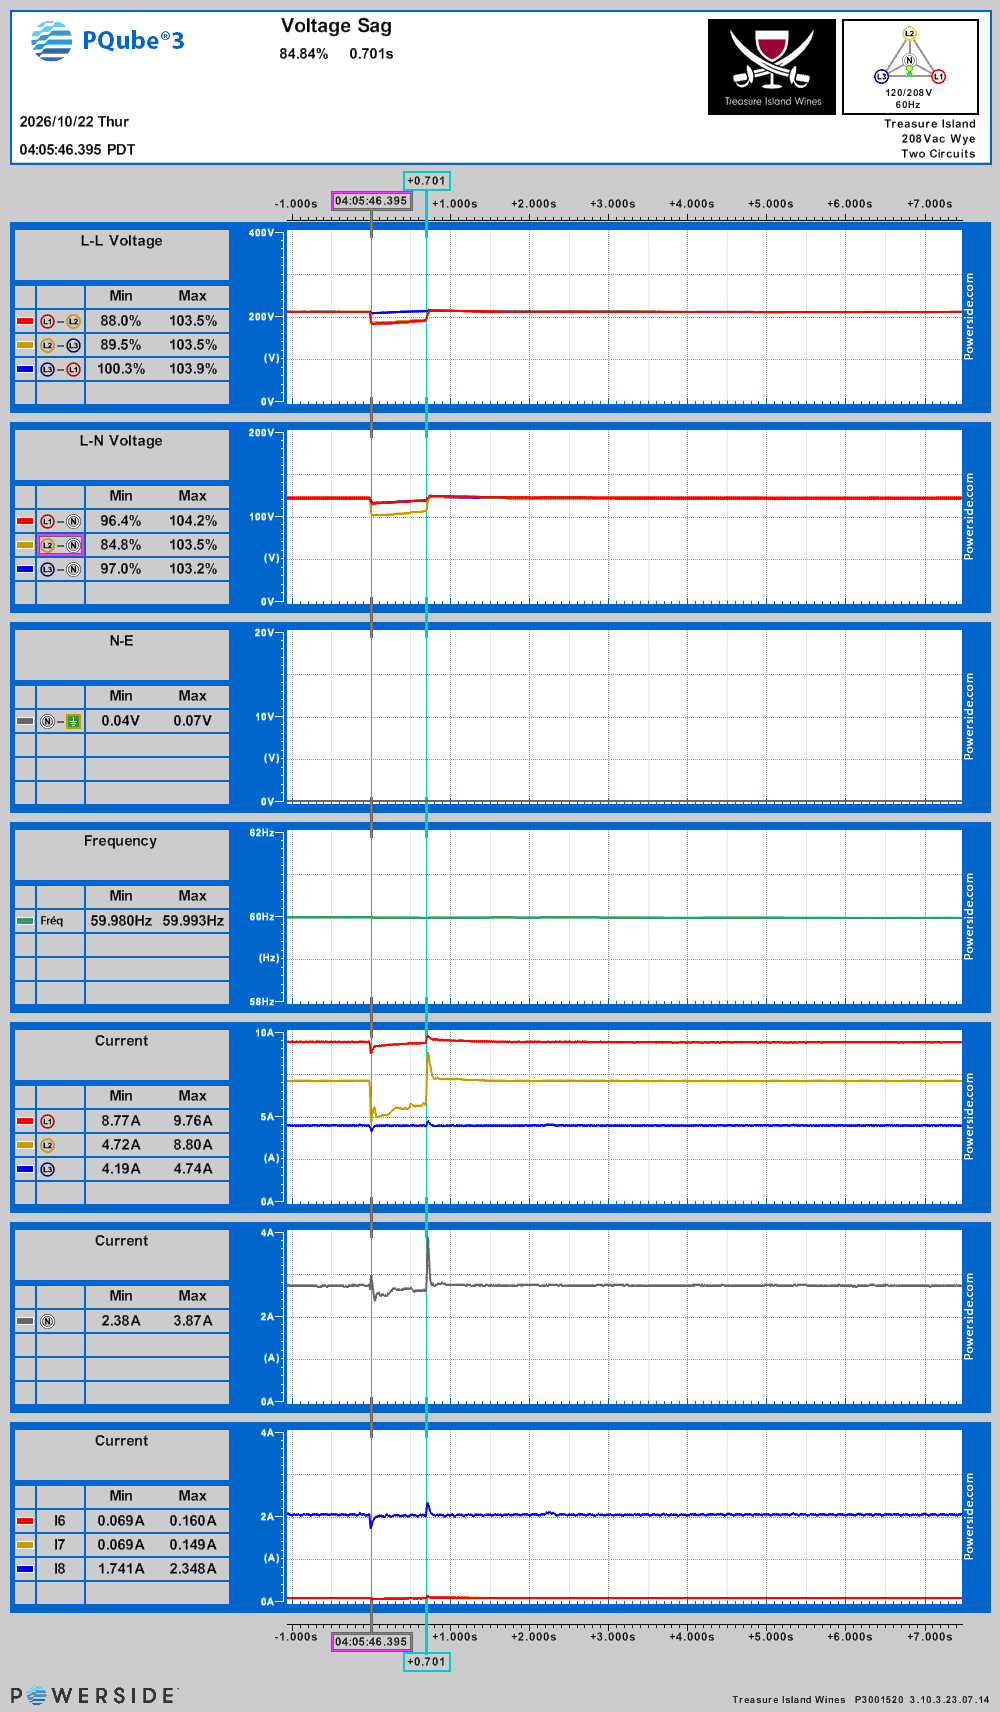
Task: Click the timestamp 04:05:46.395 PDT
Action: pos(77,150)
